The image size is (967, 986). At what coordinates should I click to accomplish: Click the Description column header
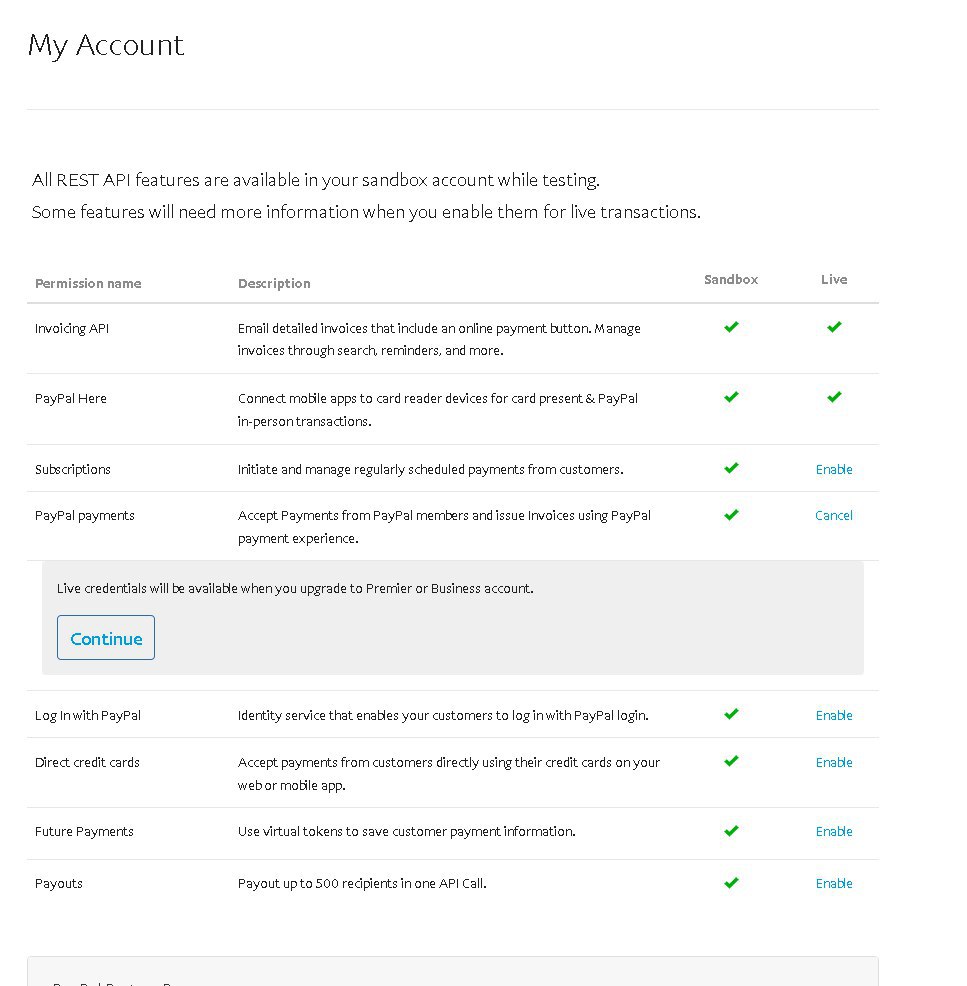[274, 284]
